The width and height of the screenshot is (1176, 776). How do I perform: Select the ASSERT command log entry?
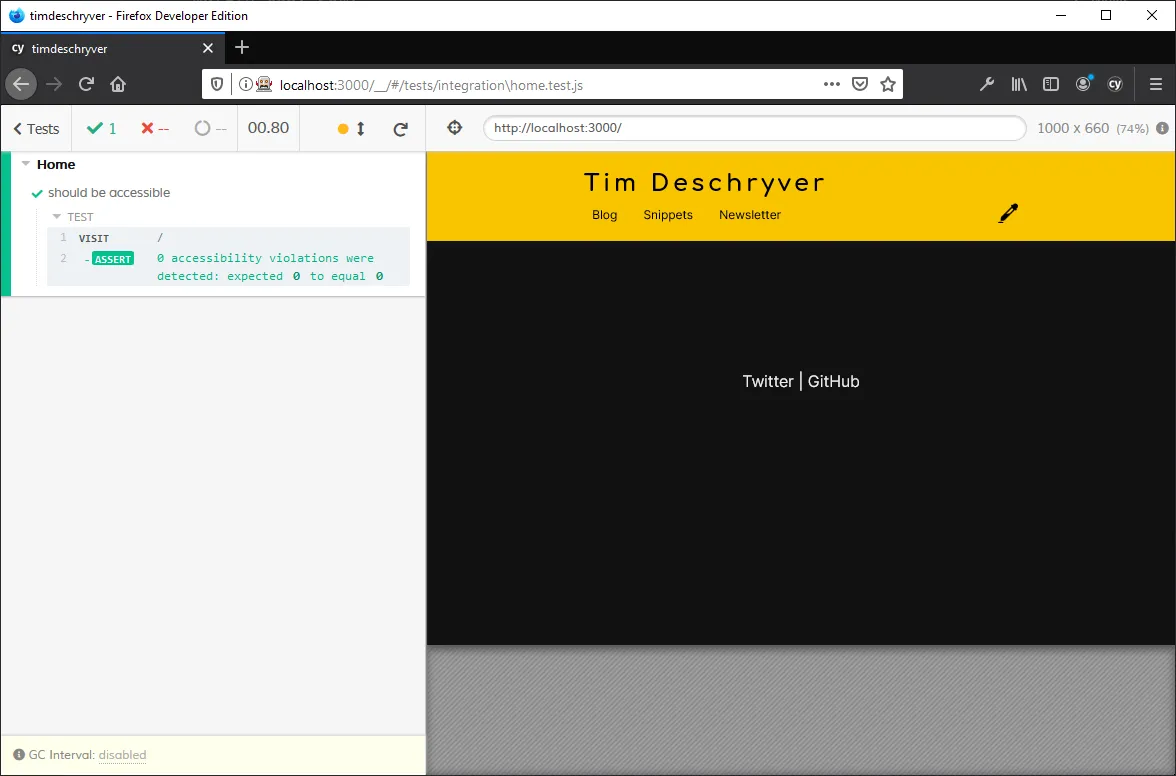pos(229,267)
